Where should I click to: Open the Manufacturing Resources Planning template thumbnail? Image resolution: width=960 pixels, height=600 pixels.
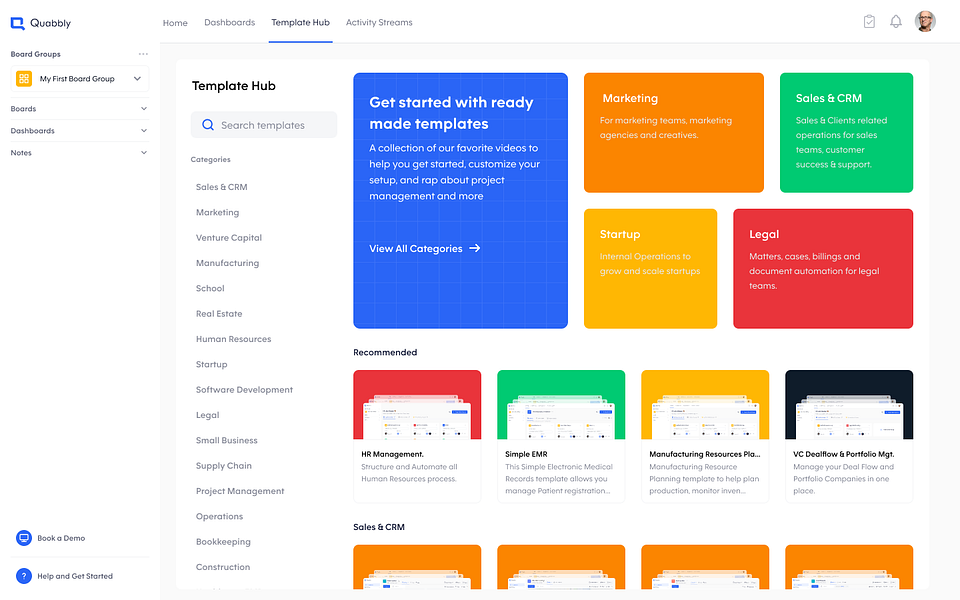pos(705,405)
